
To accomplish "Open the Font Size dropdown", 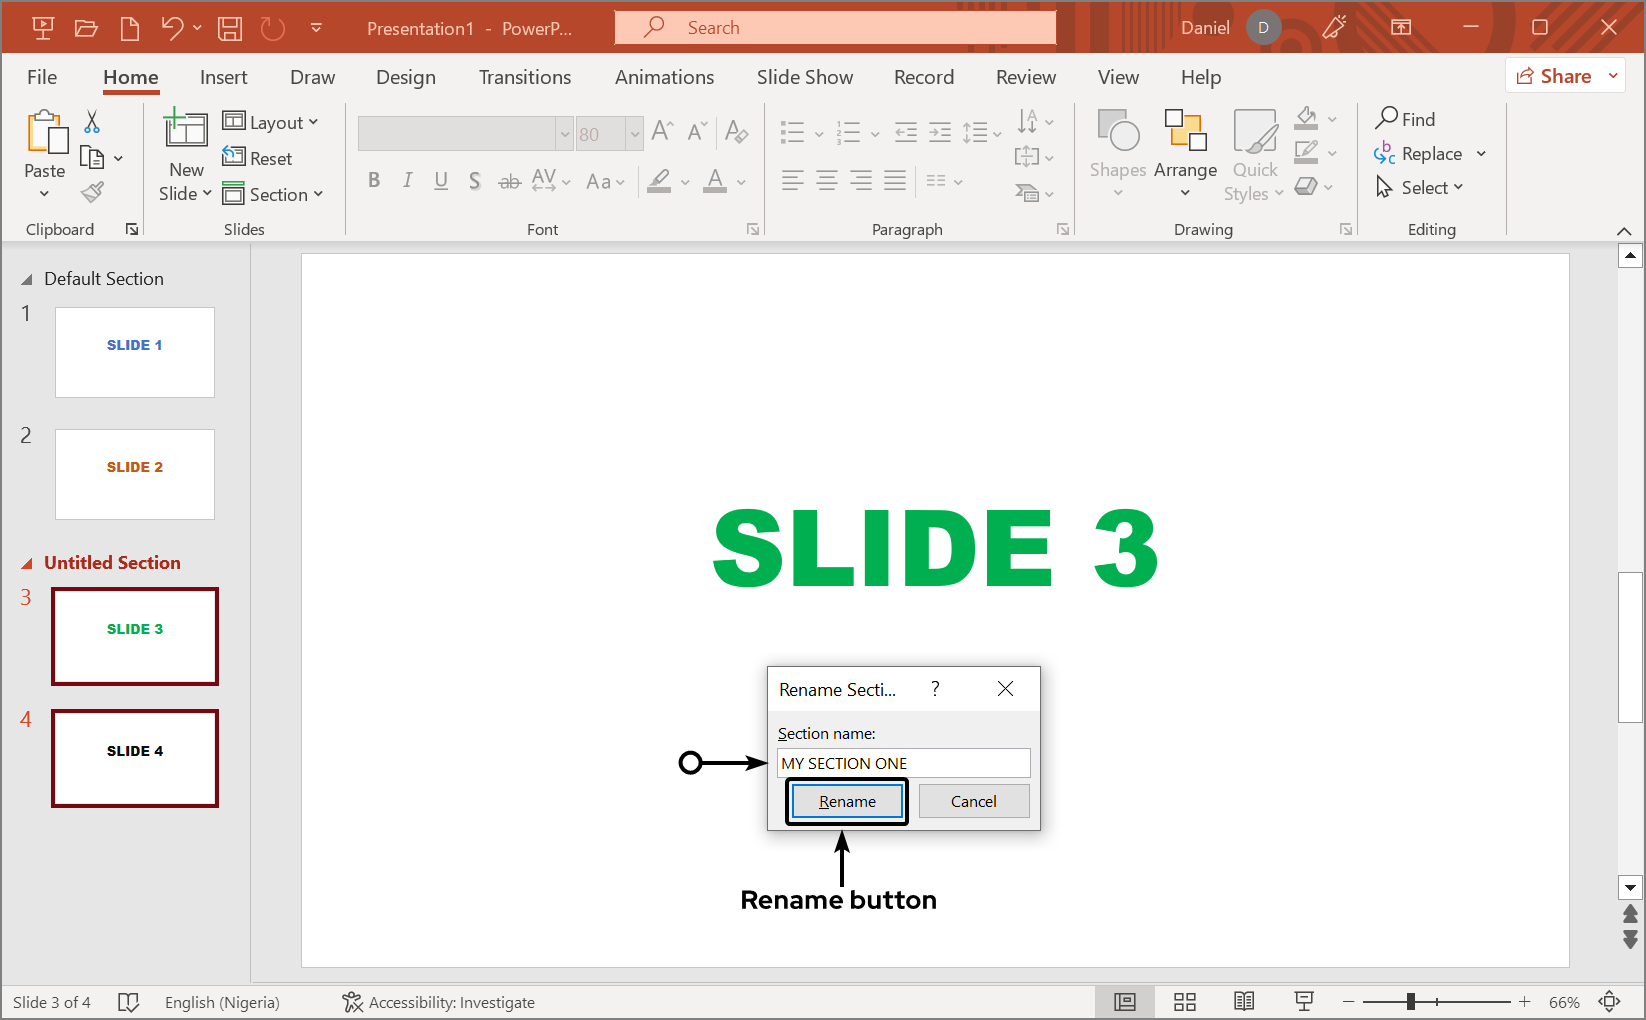I will click(x=636, y=133).
